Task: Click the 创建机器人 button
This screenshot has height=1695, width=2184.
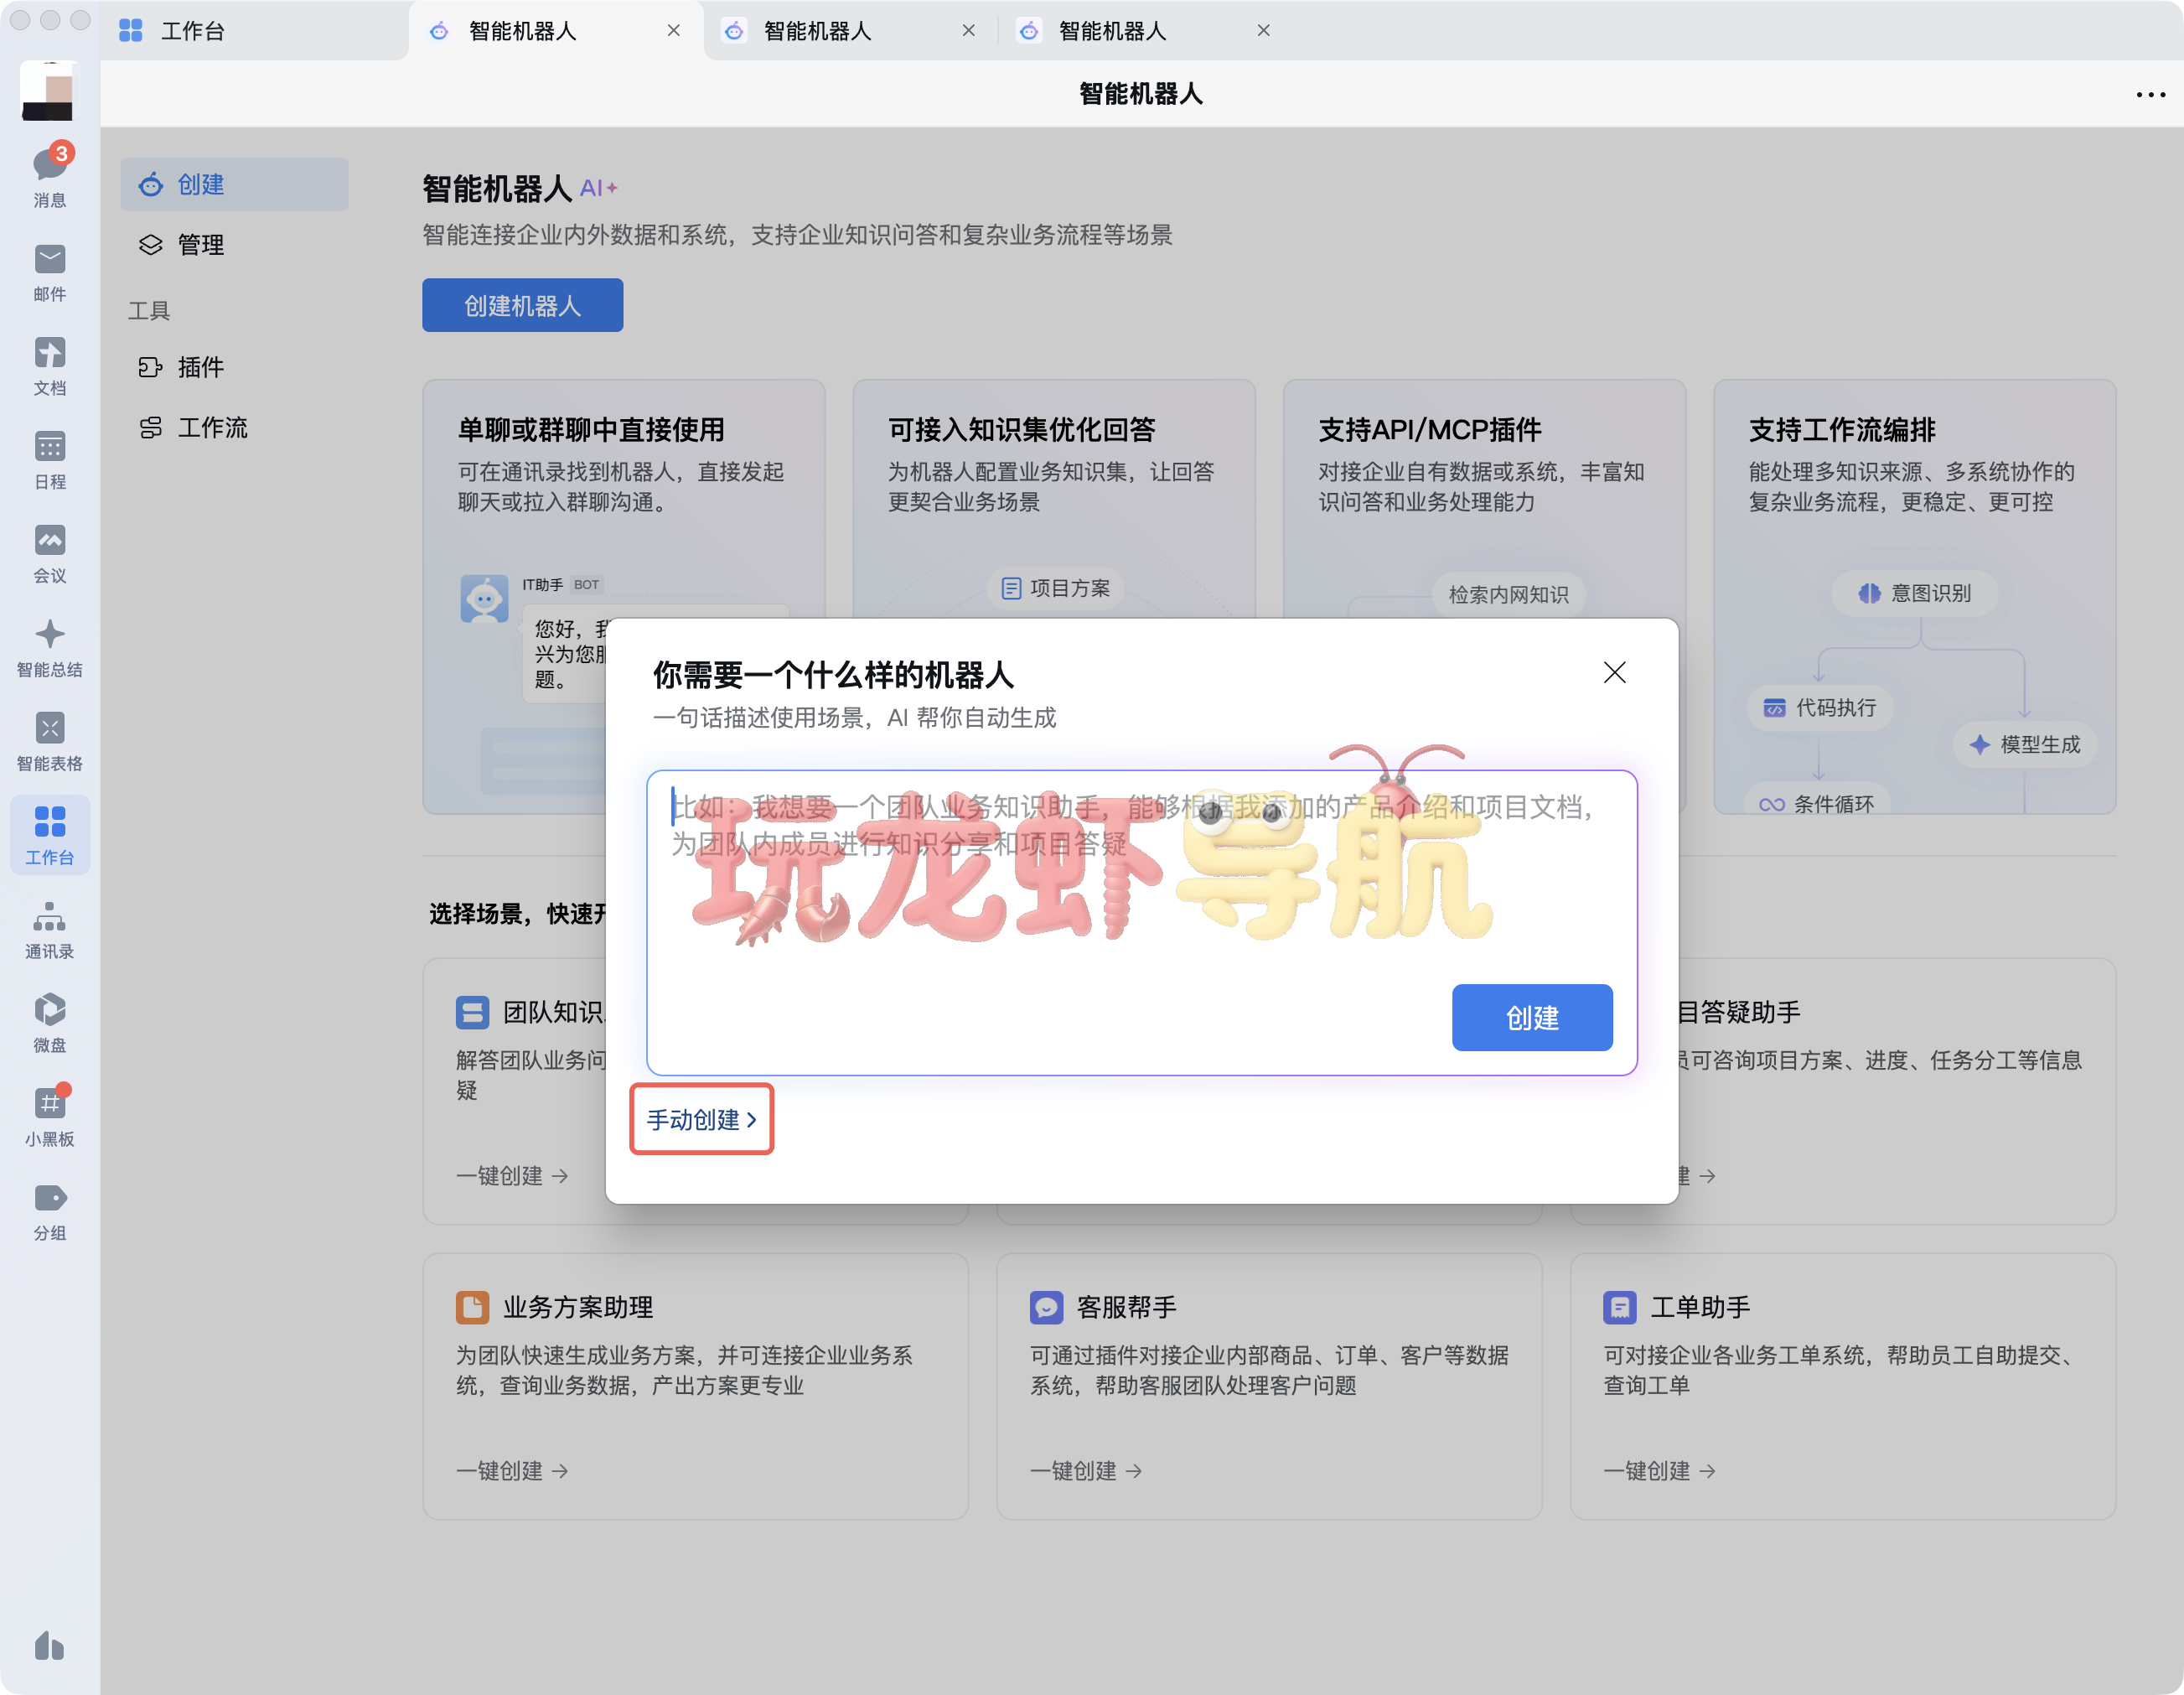Action: 523,305
